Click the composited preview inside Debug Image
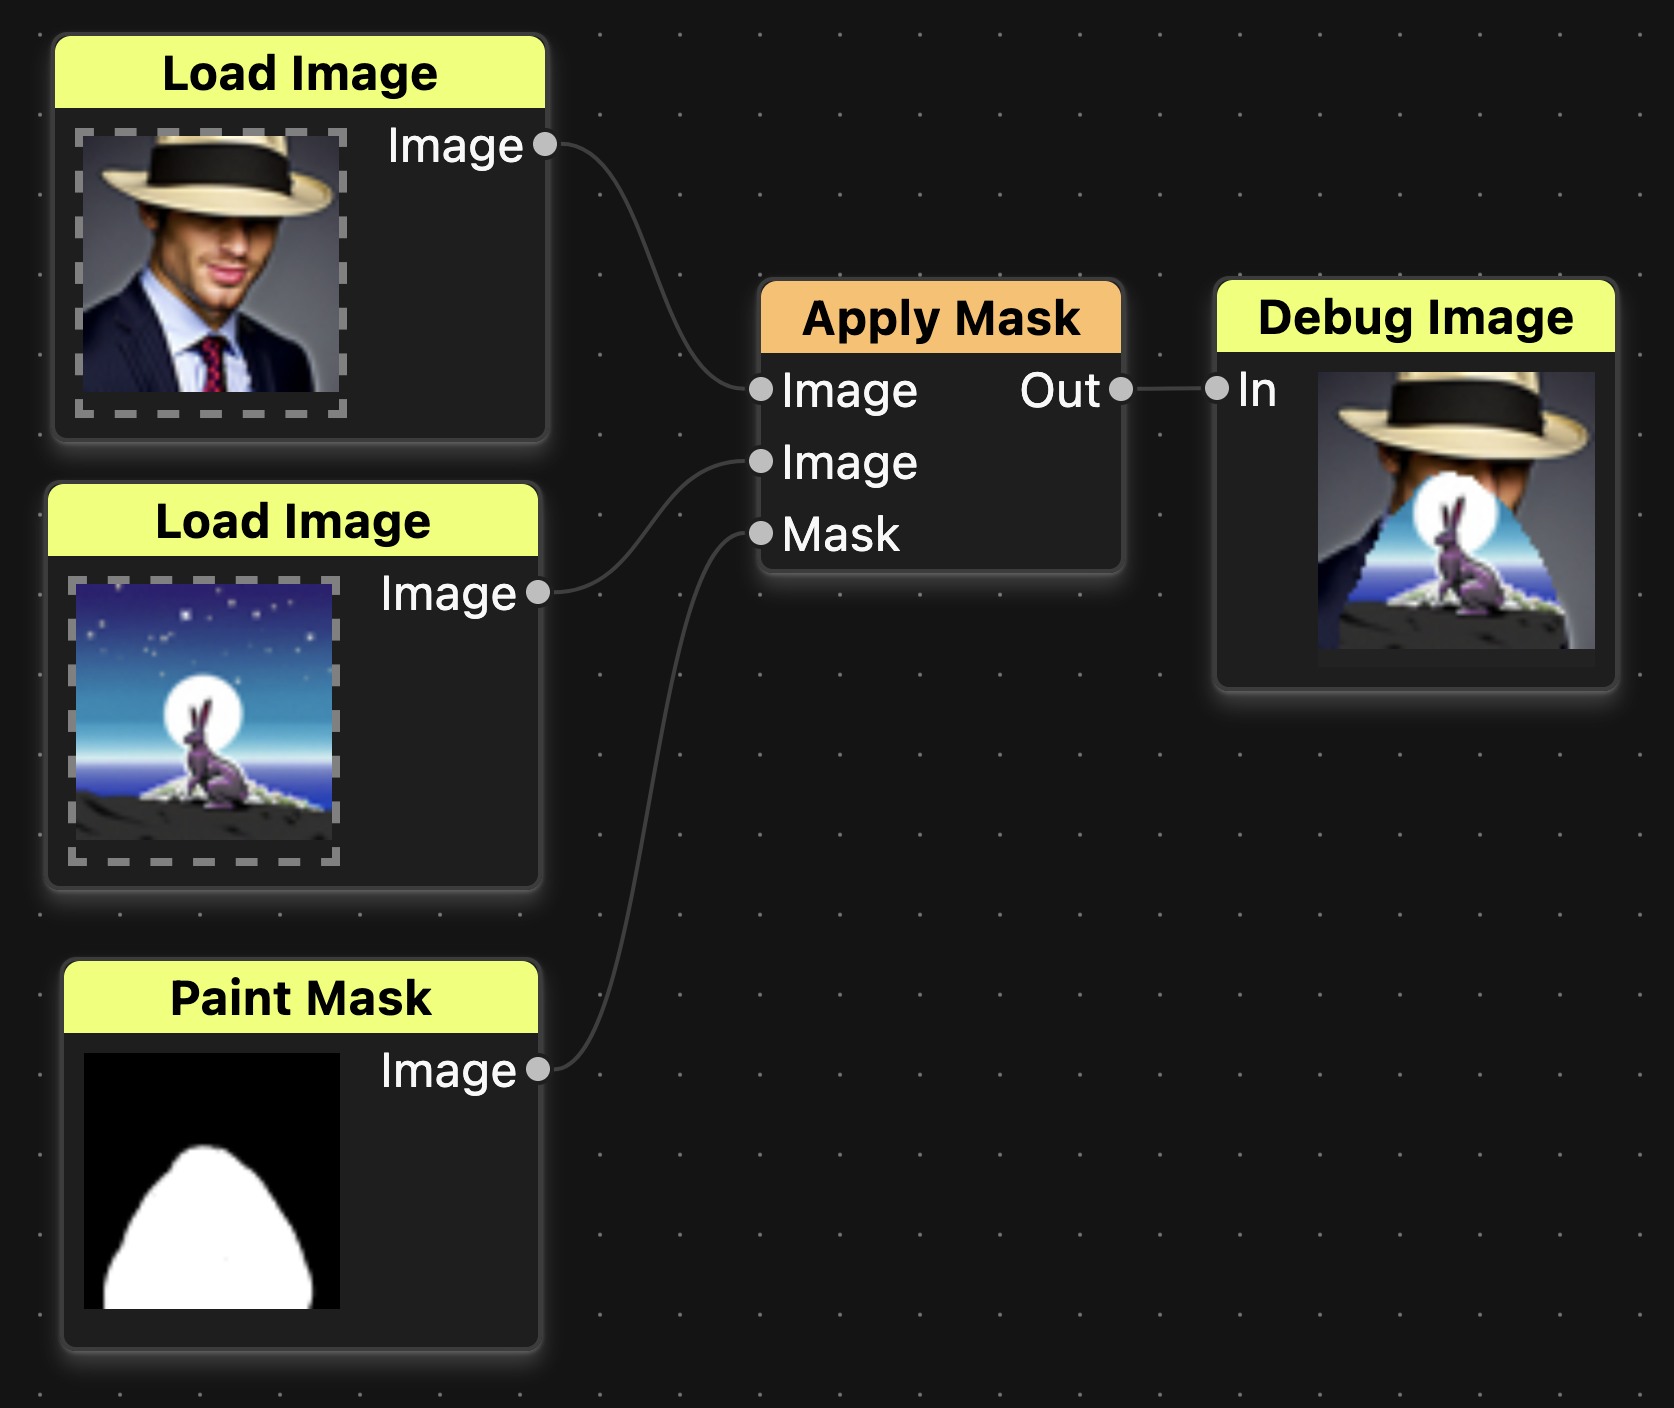1674x1408 pixels. pyautogui.click(x=1456, y=512)
